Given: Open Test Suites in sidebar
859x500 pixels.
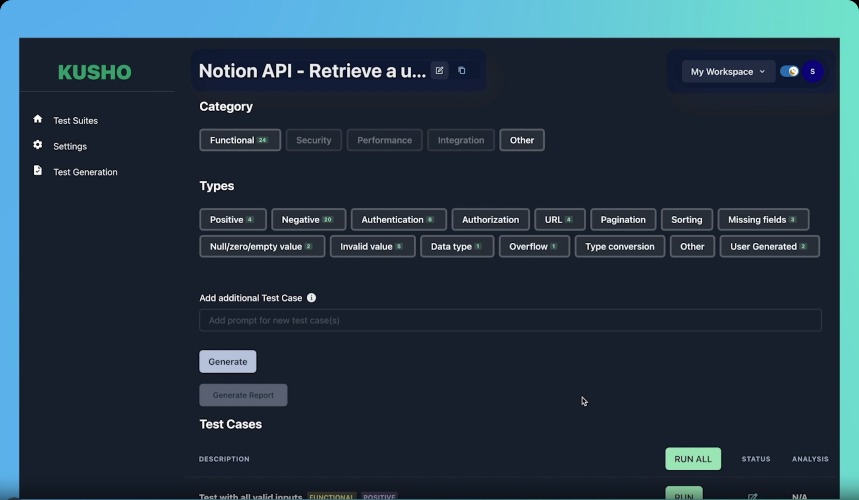Looking at the screenshot, I should (x=76, y=120).
